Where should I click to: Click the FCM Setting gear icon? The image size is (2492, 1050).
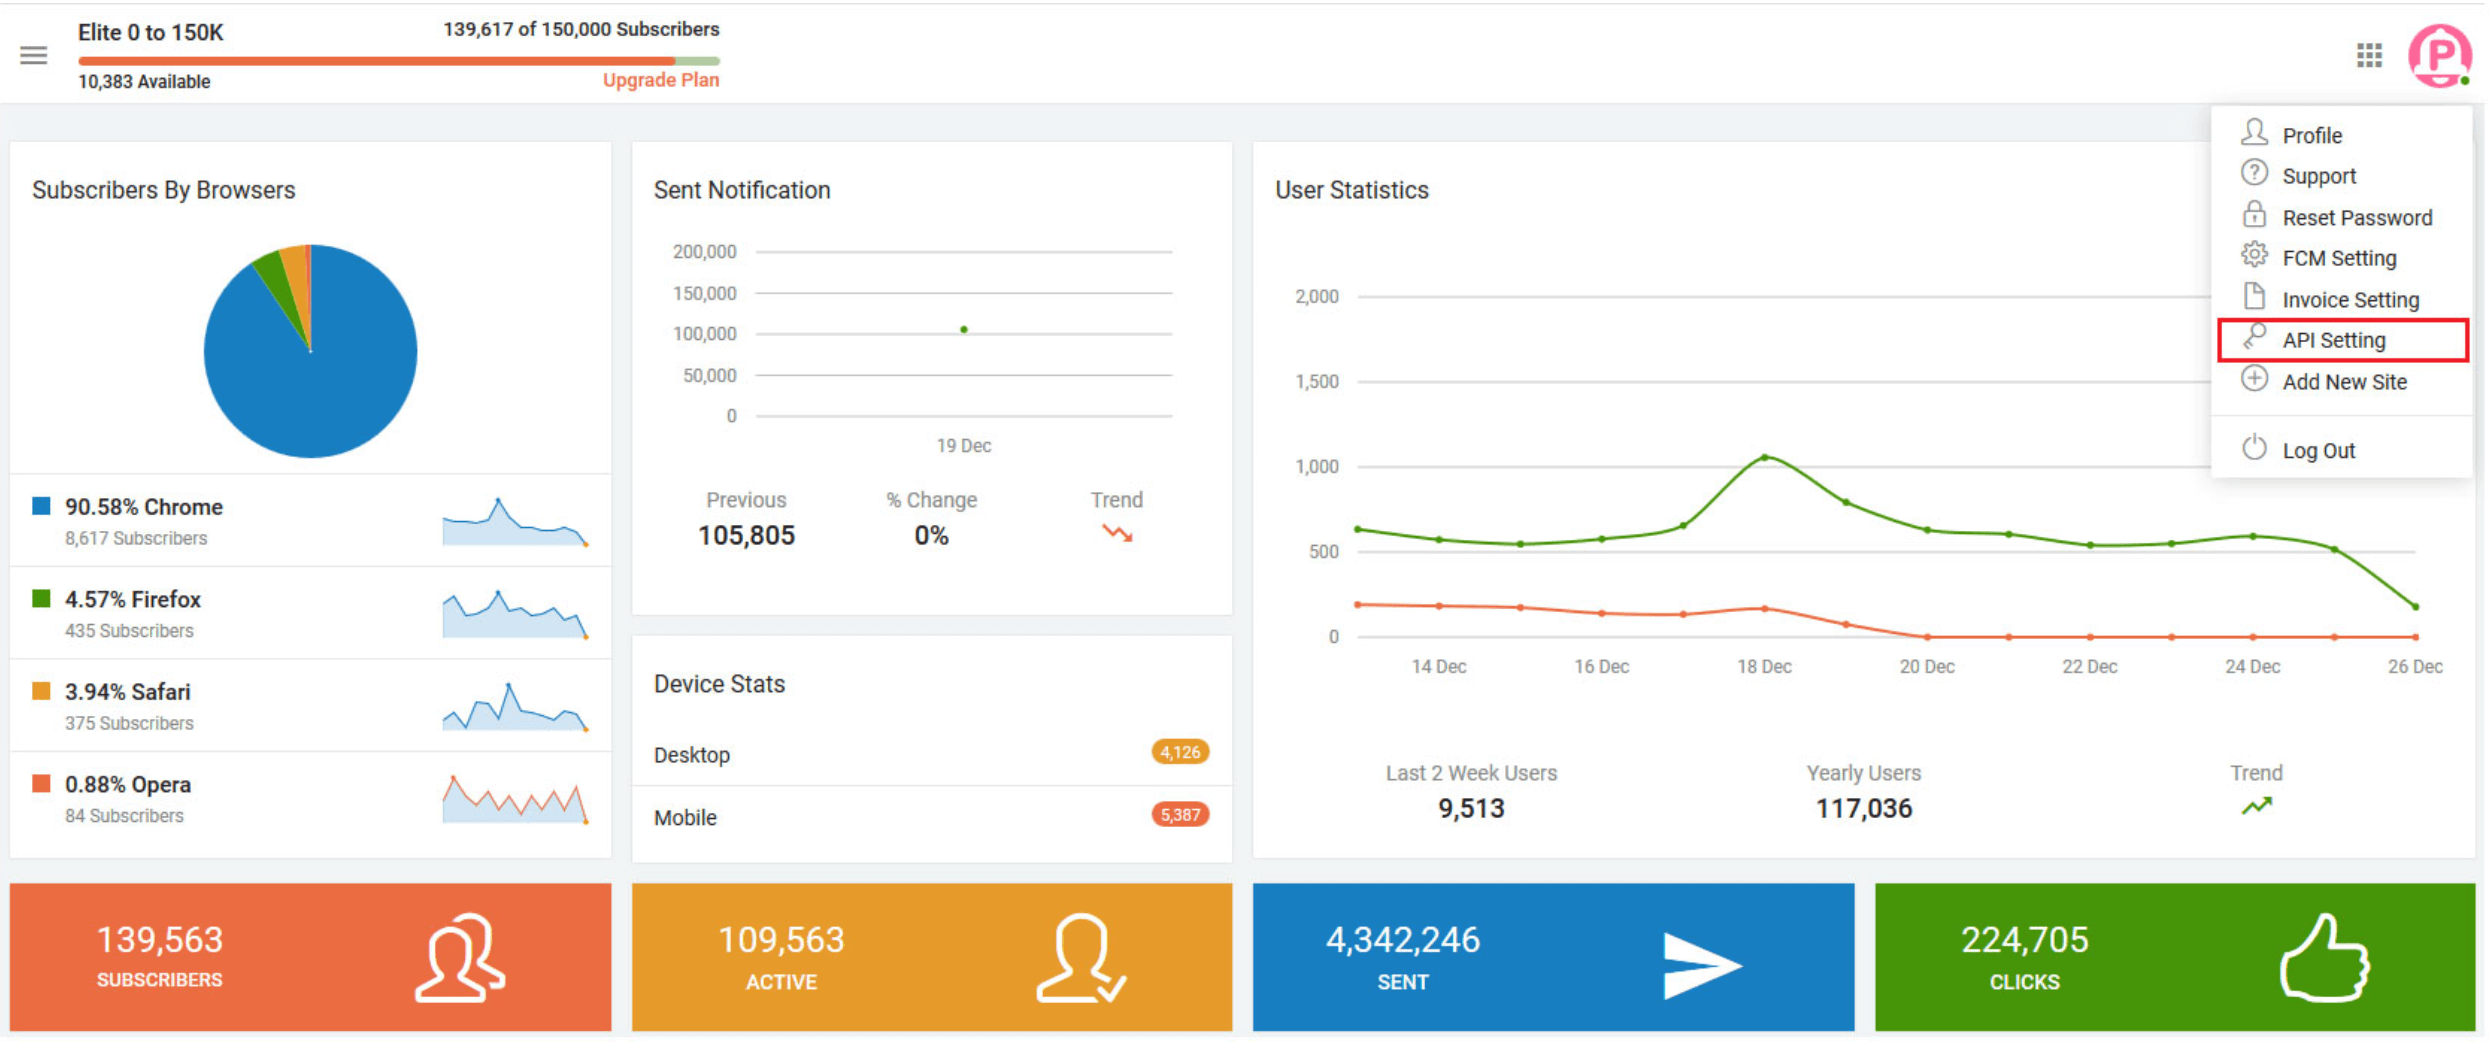tap(2257, 257)
